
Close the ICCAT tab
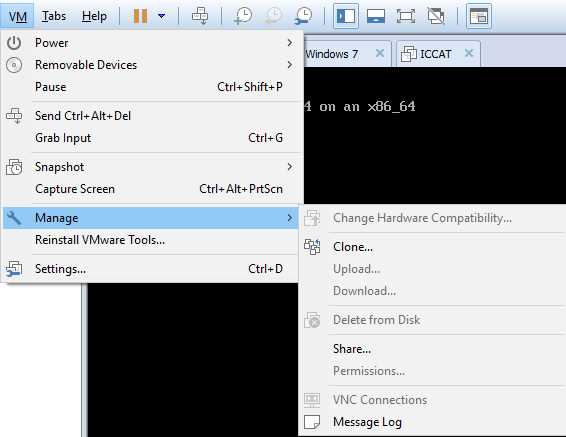click(x=469, y=53)
